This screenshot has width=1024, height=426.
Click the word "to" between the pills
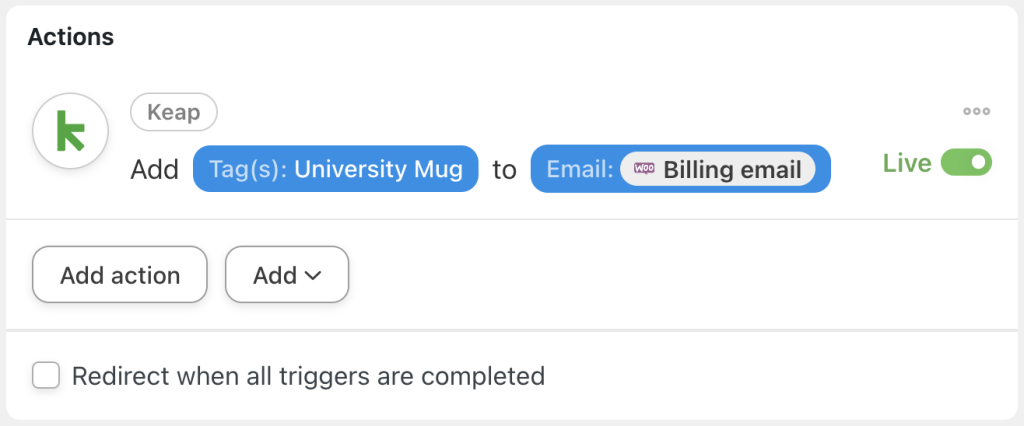pos(504,170)
